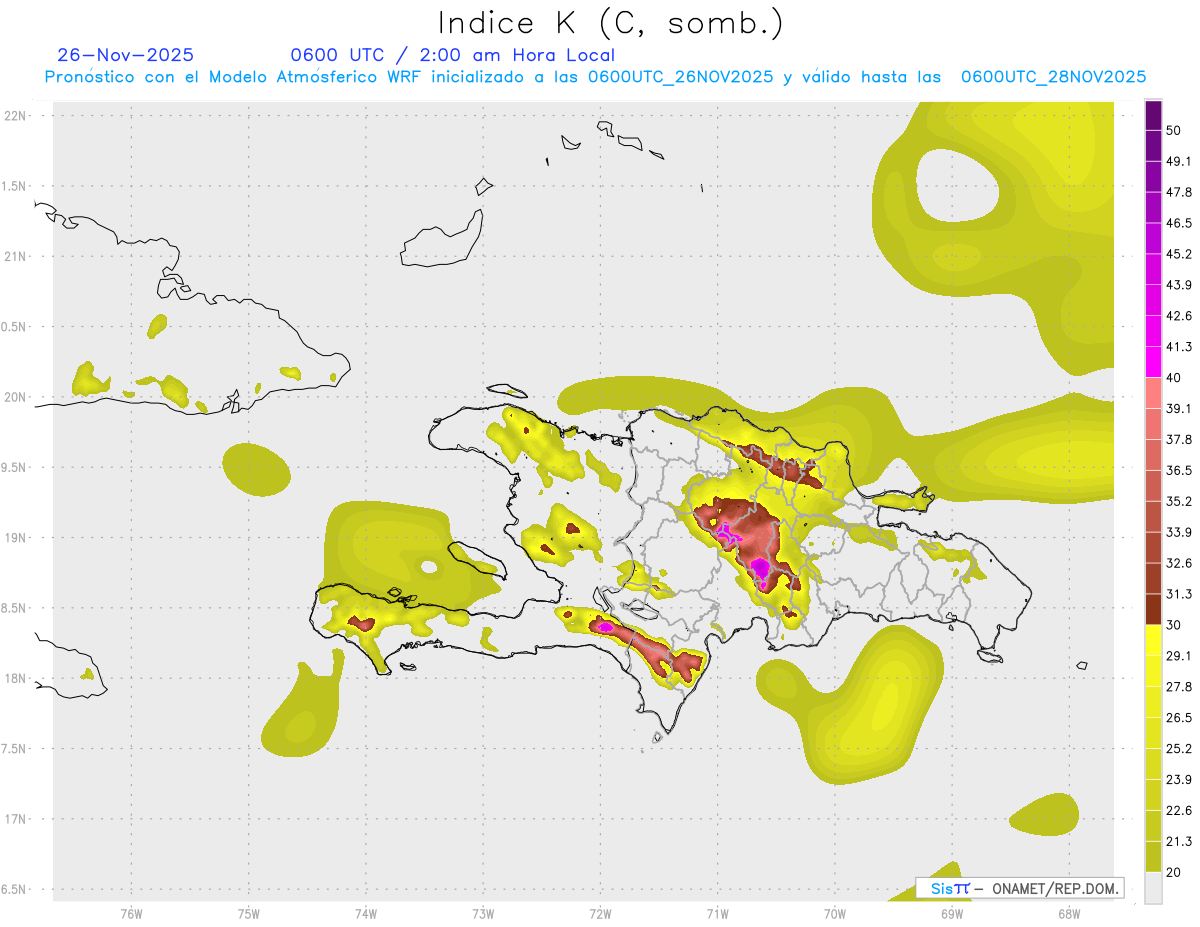Click the color scale value 33.9
Screen dimensions: 1200x927
click(x=1179, y=532)
